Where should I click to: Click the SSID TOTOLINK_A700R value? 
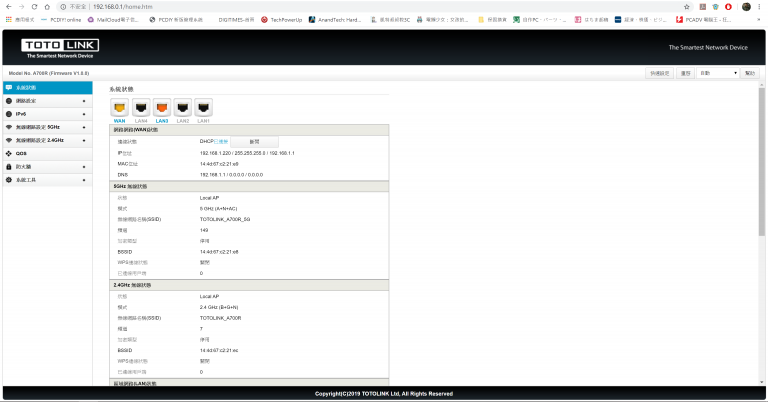[x=220, y=318]
